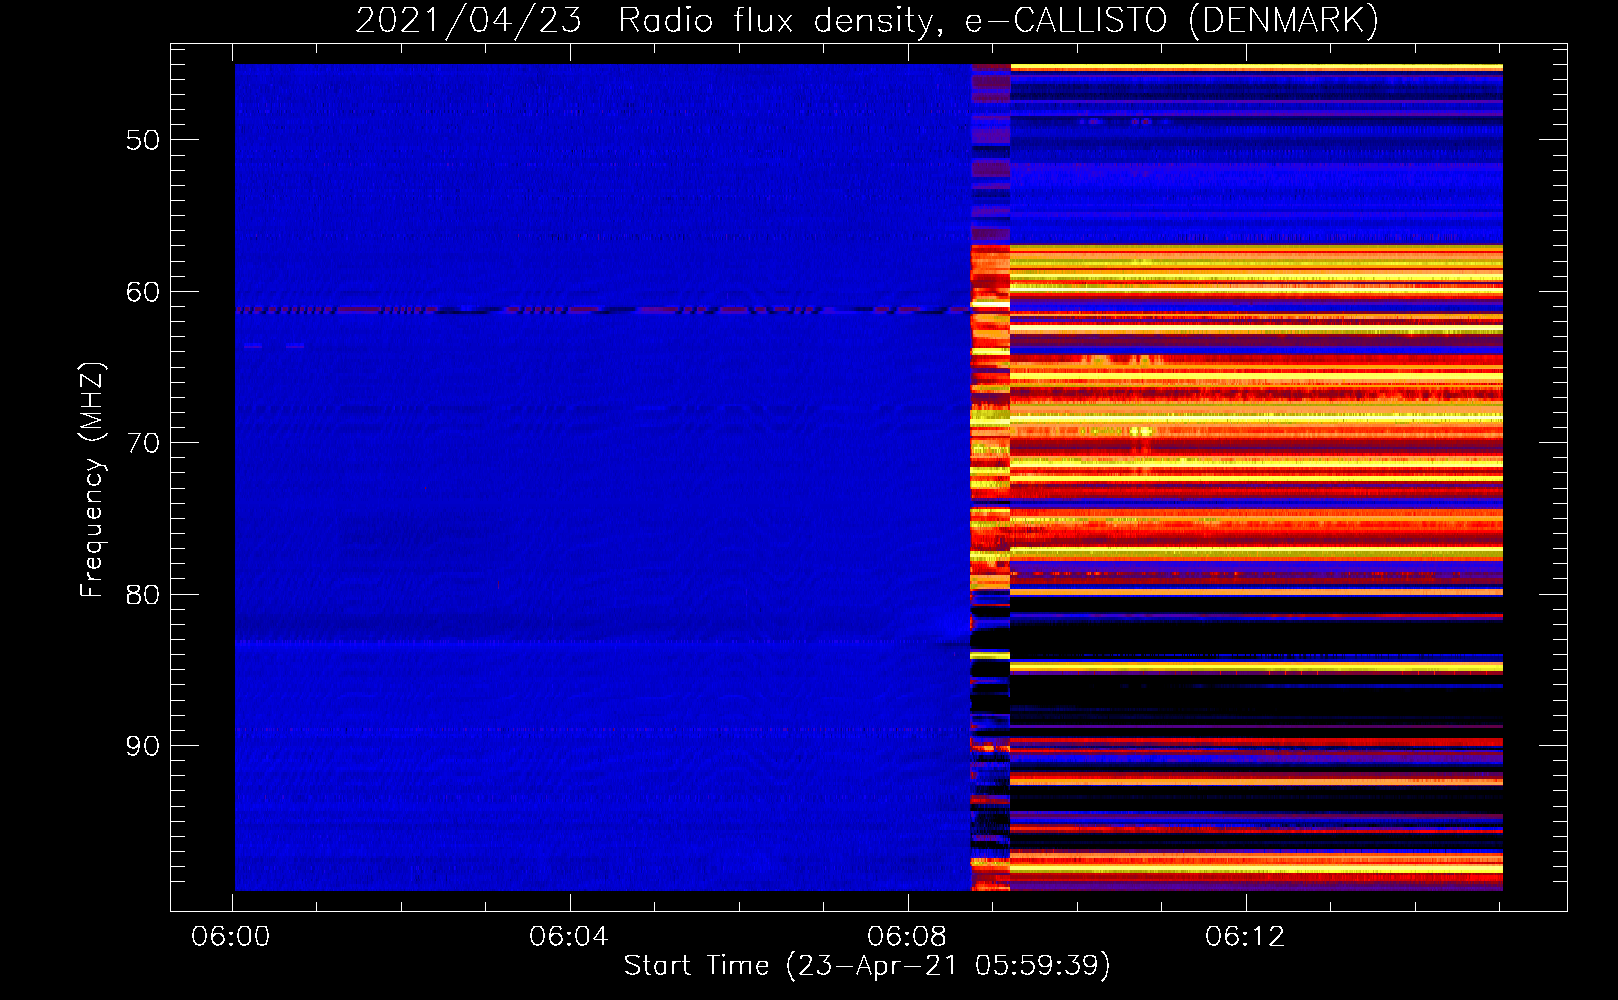Click the 90 MHz frequency tick label
This screenshot has height=1000, width=1618.
(x=143, y=746)
